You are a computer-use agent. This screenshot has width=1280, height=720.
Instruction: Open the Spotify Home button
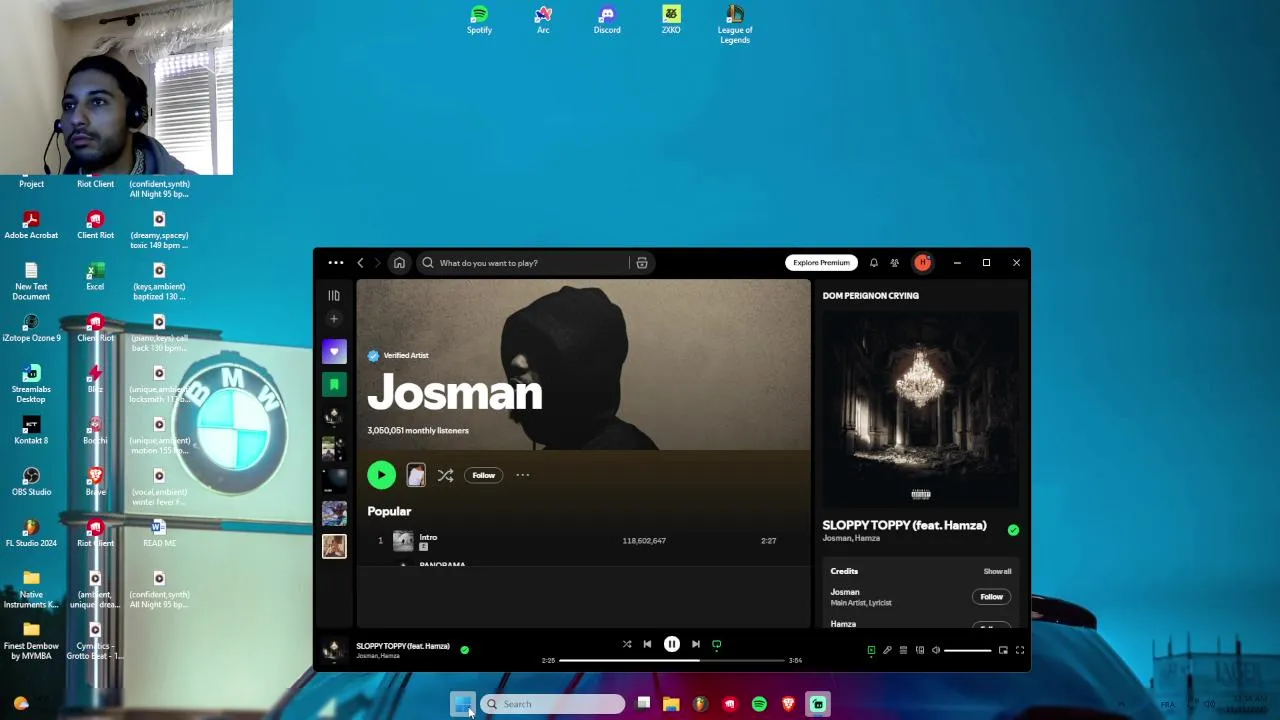(x=399, y=263)
